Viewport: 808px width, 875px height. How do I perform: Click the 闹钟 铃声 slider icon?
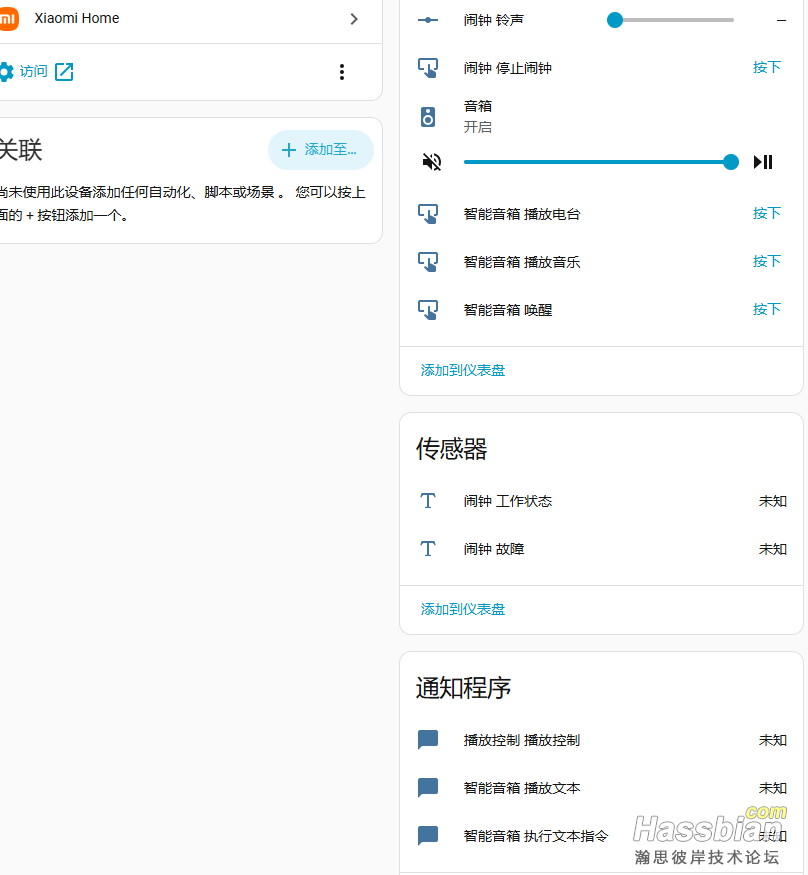pos(428,20)
